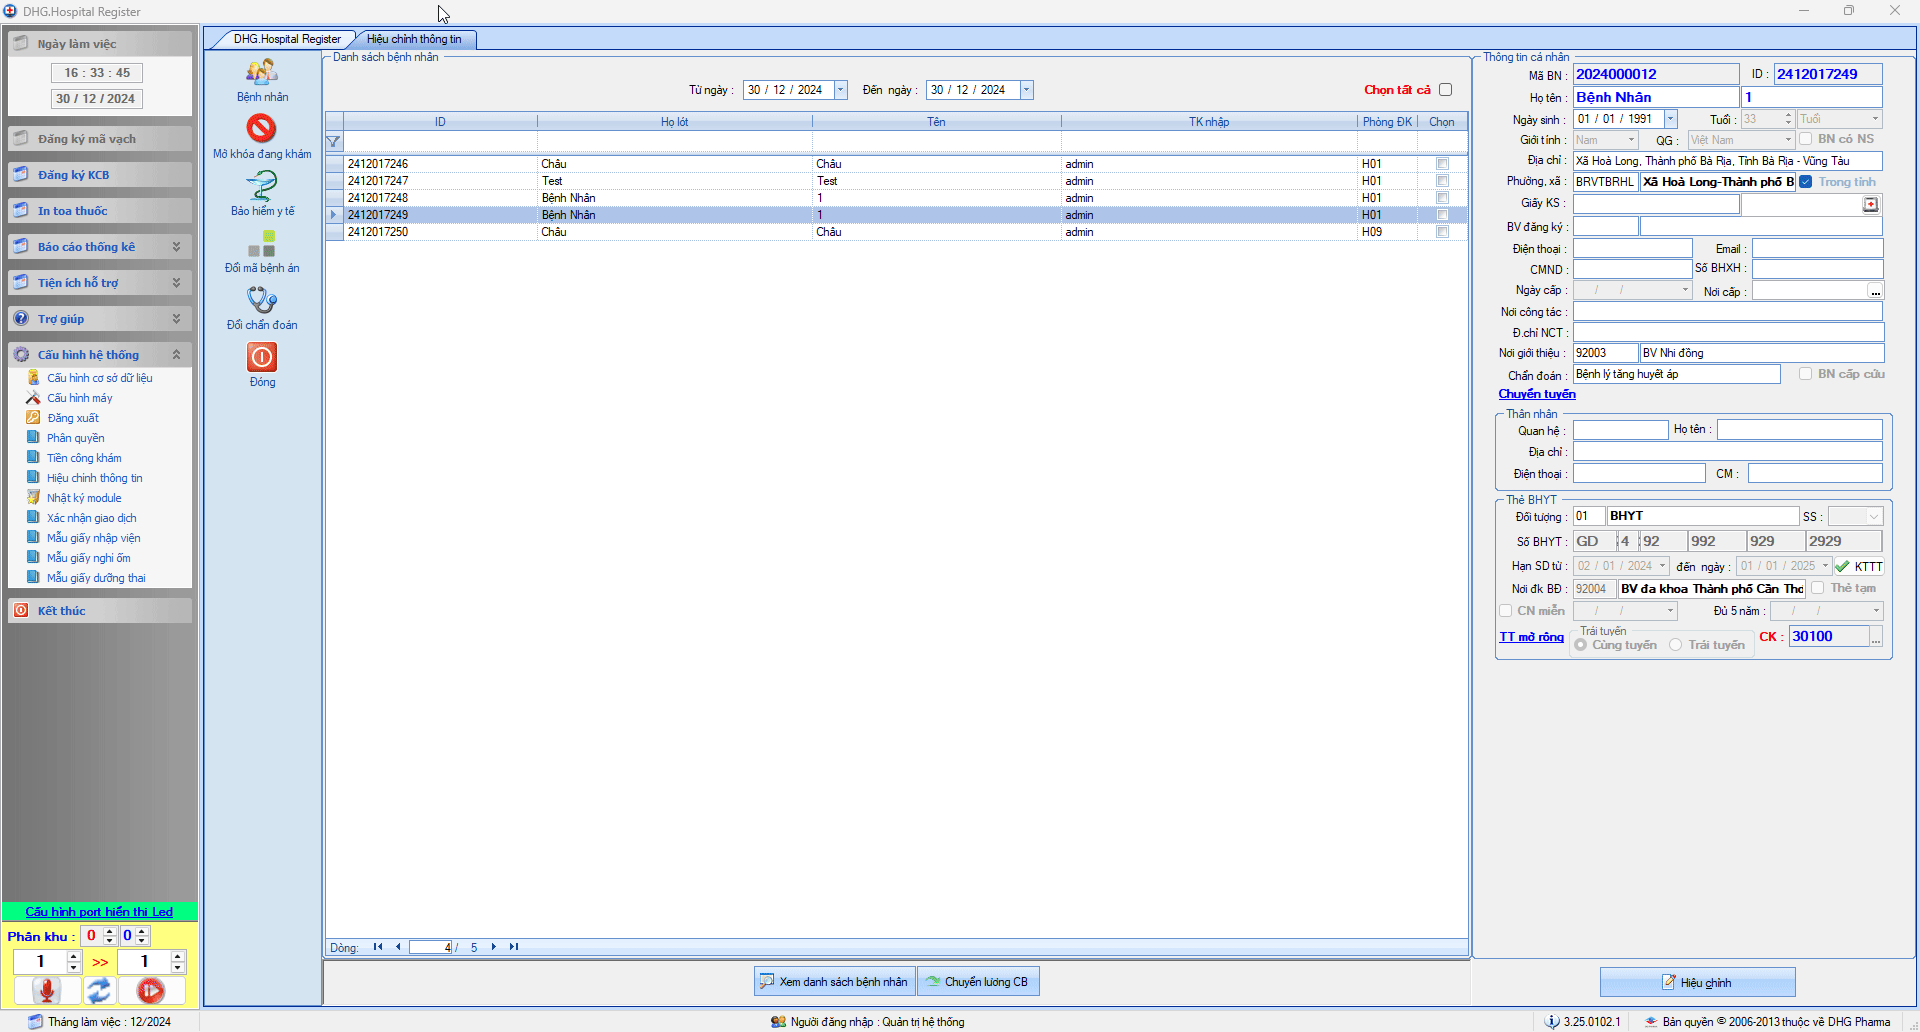The height and width of the screenshot is (1032, 1920).
Task: Open the Đến ngày date dropdown
Action: pyautogui.click(x=1026, y=90)
